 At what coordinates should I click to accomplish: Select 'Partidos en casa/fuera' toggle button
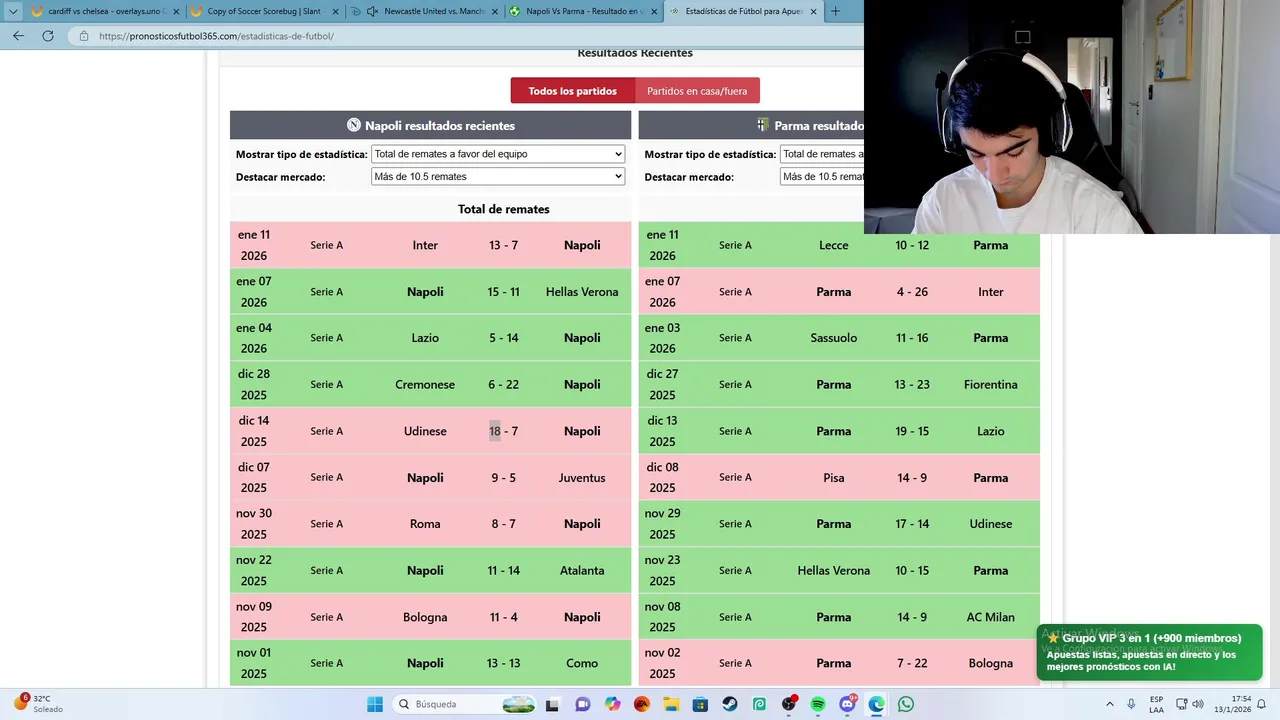(697, 91)
